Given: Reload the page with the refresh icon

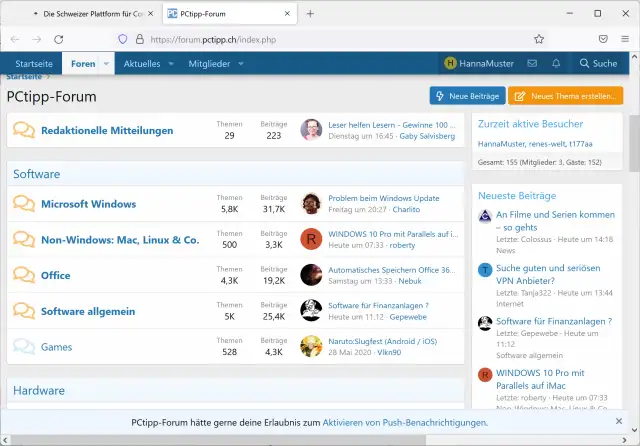Looking at the screenshot, I should click(x=59, y=39).
